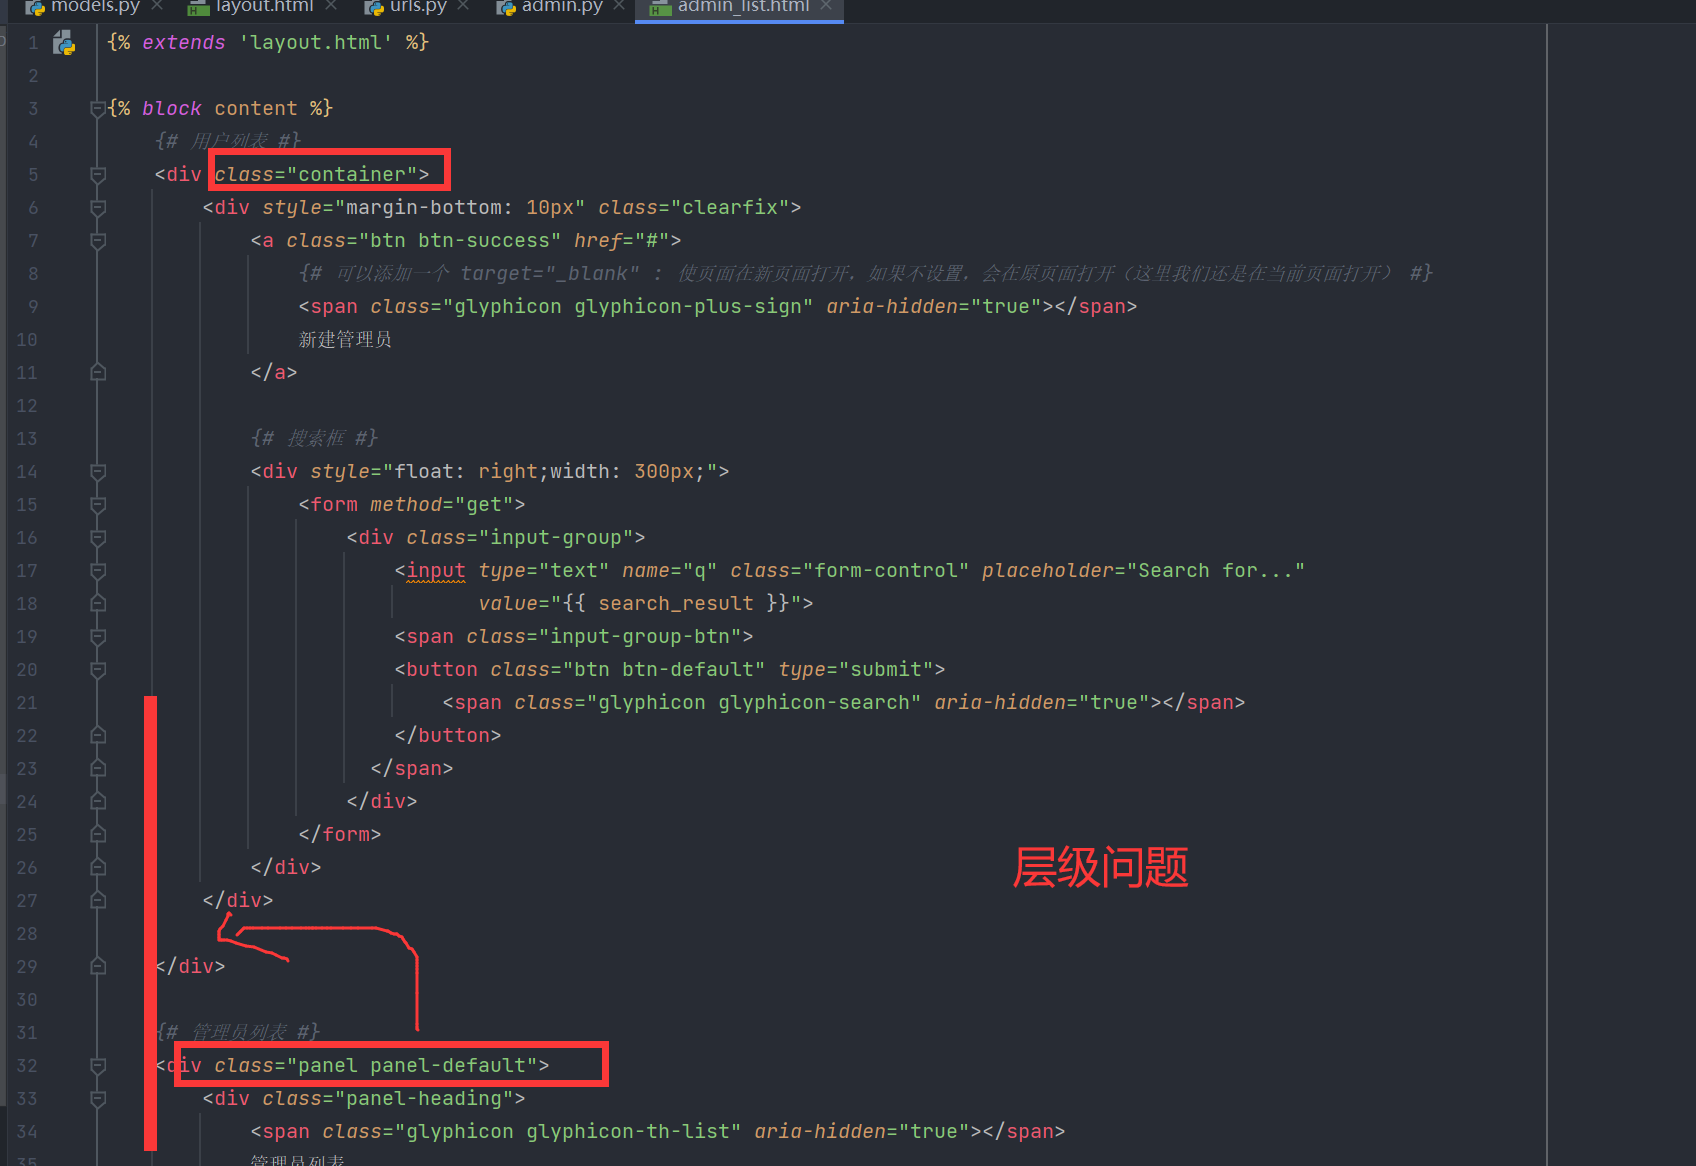Fold the form method get on line 15
Image resolution: width=1696 pixels, height=1166 pixels.
tap(98, 505)
